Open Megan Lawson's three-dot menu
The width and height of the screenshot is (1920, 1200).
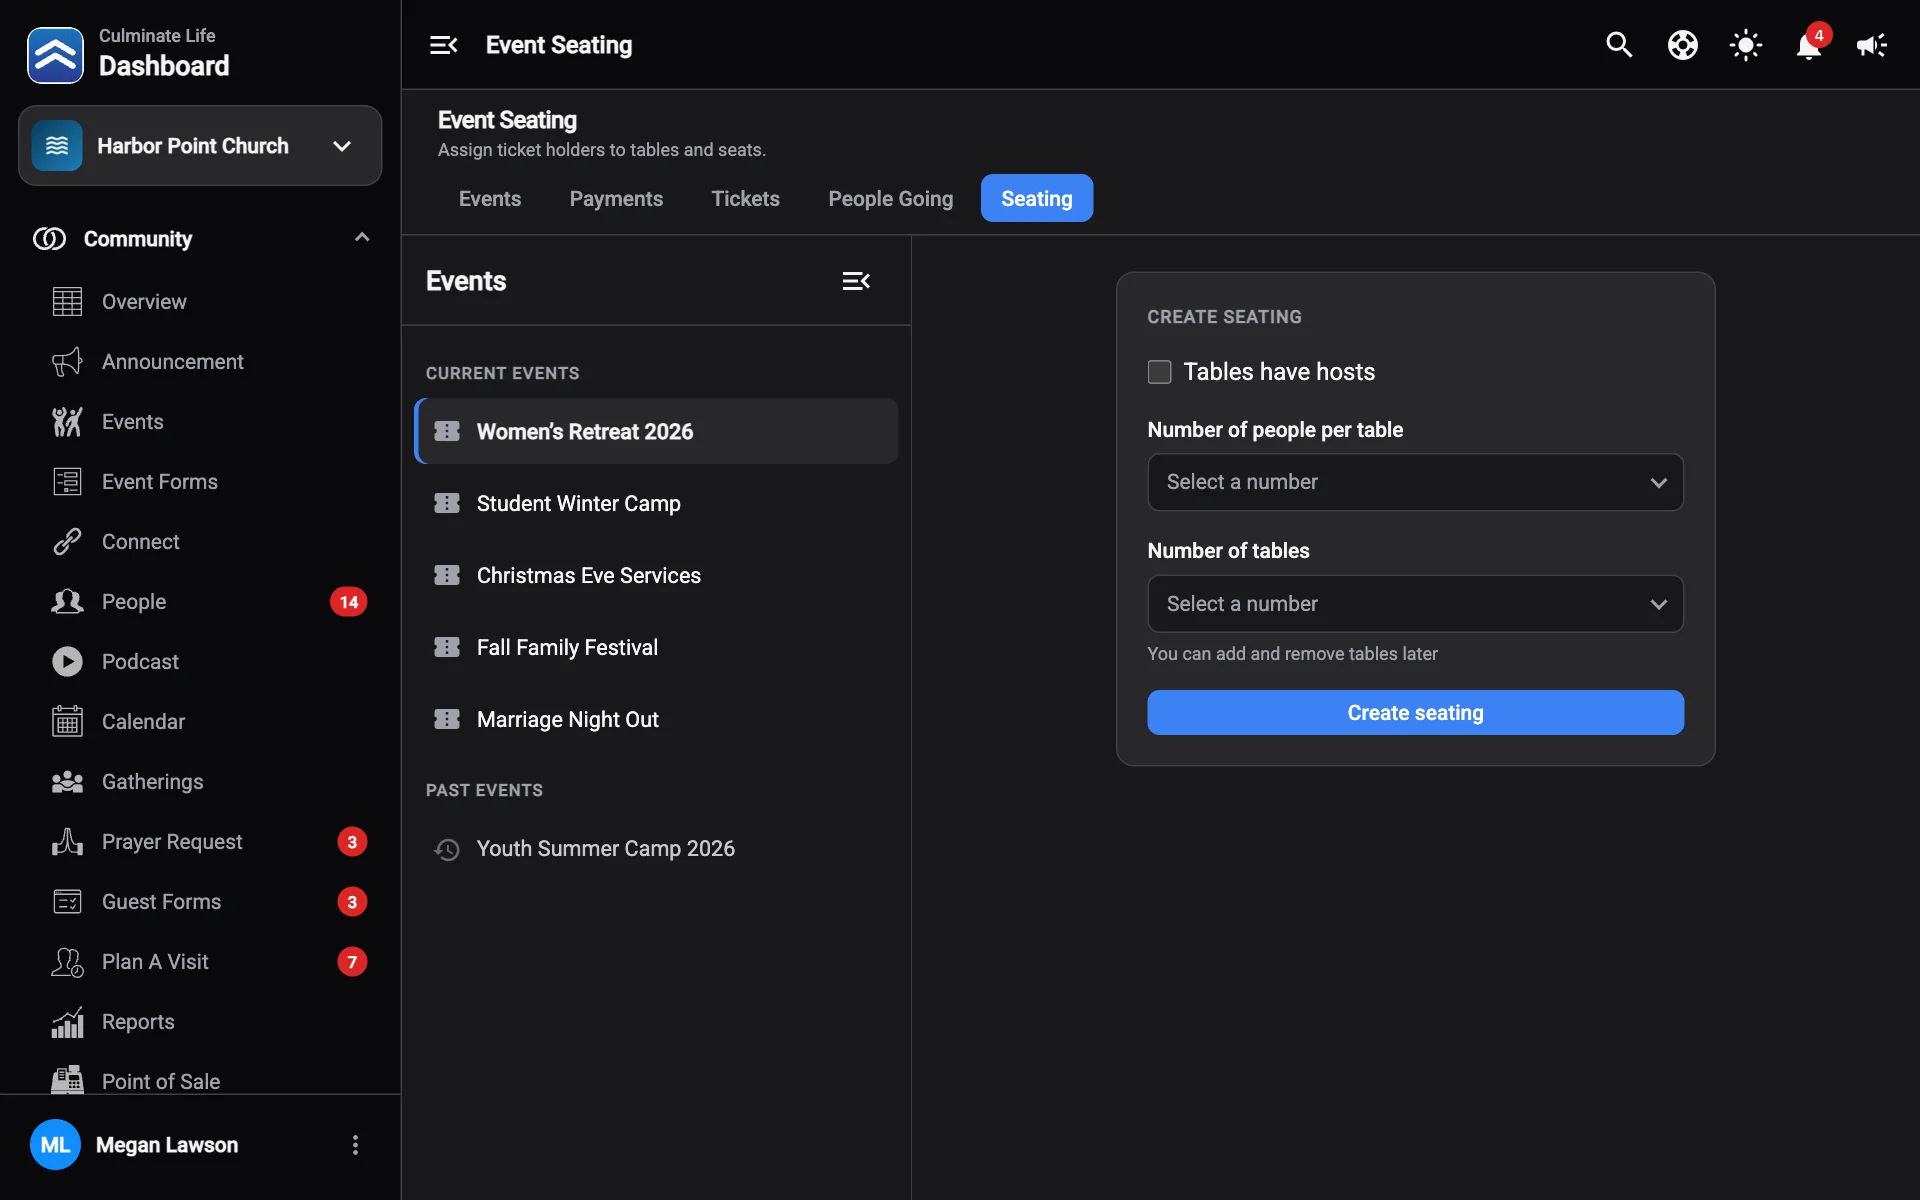click(x=355, y=1145)
